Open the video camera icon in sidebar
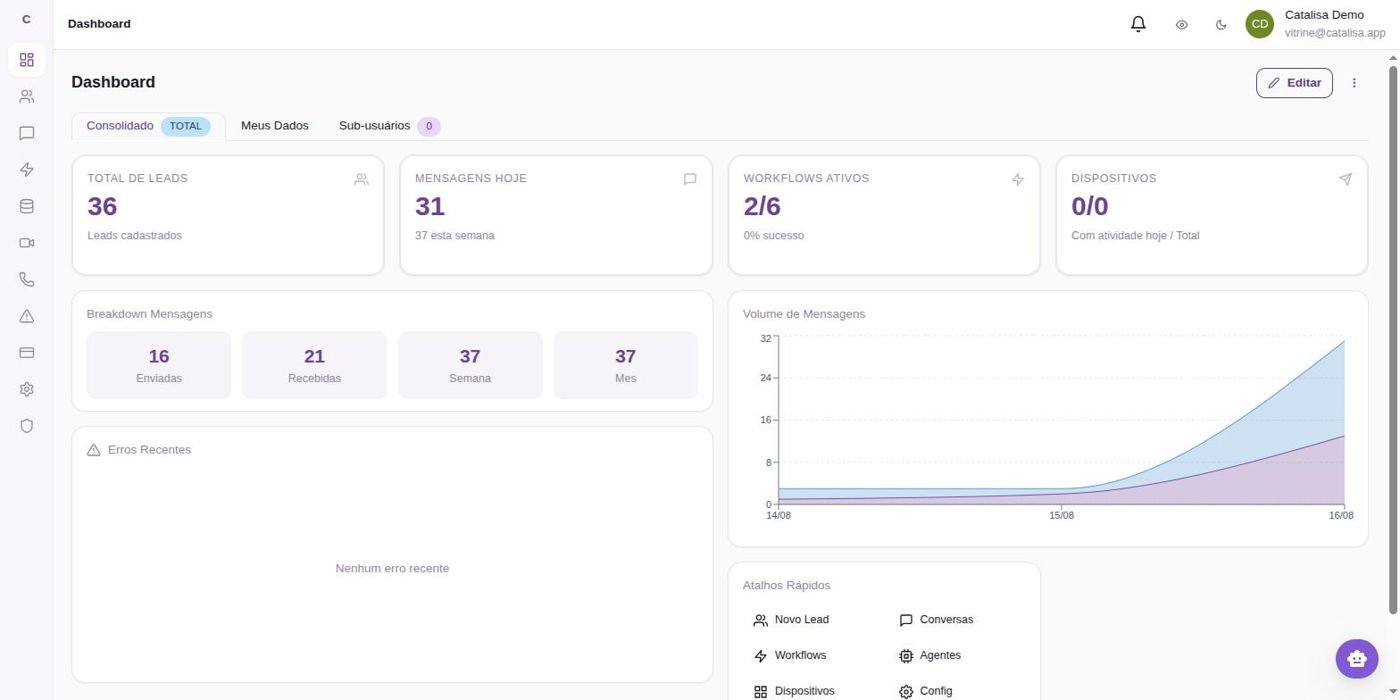The height and width of the screenshot is (700, 1400). [27, 243]
